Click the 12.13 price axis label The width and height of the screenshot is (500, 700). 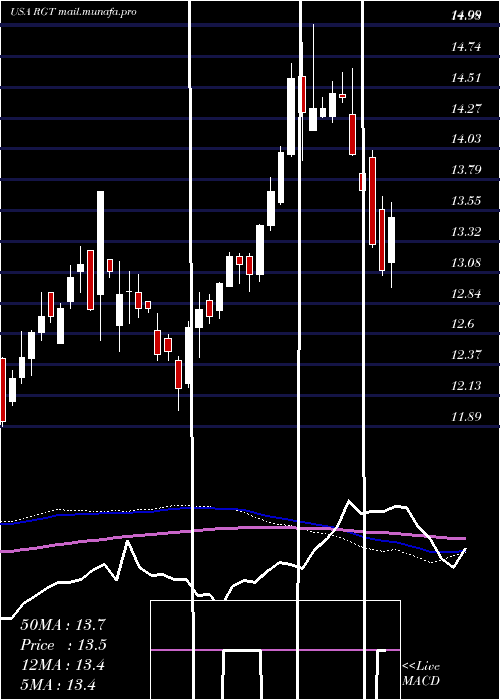click(466, 386)
